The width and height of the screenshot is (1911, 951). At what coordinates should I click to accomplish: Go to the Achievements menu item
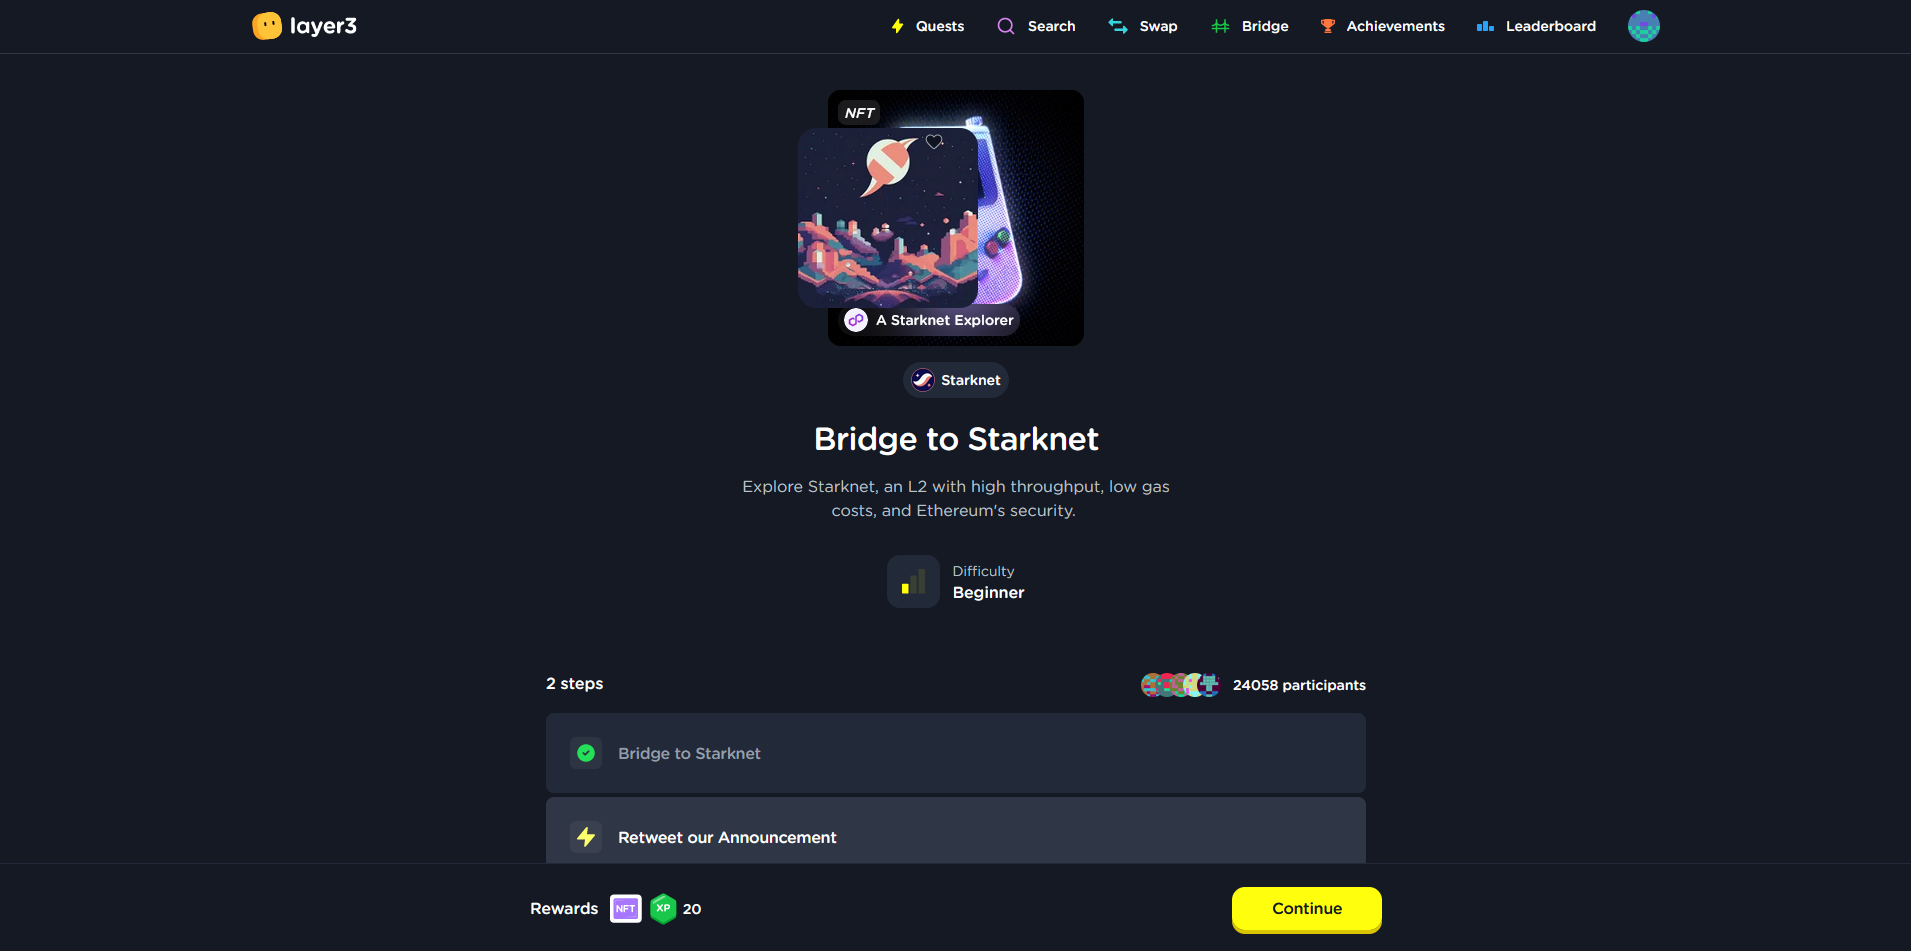point(1395,26)
